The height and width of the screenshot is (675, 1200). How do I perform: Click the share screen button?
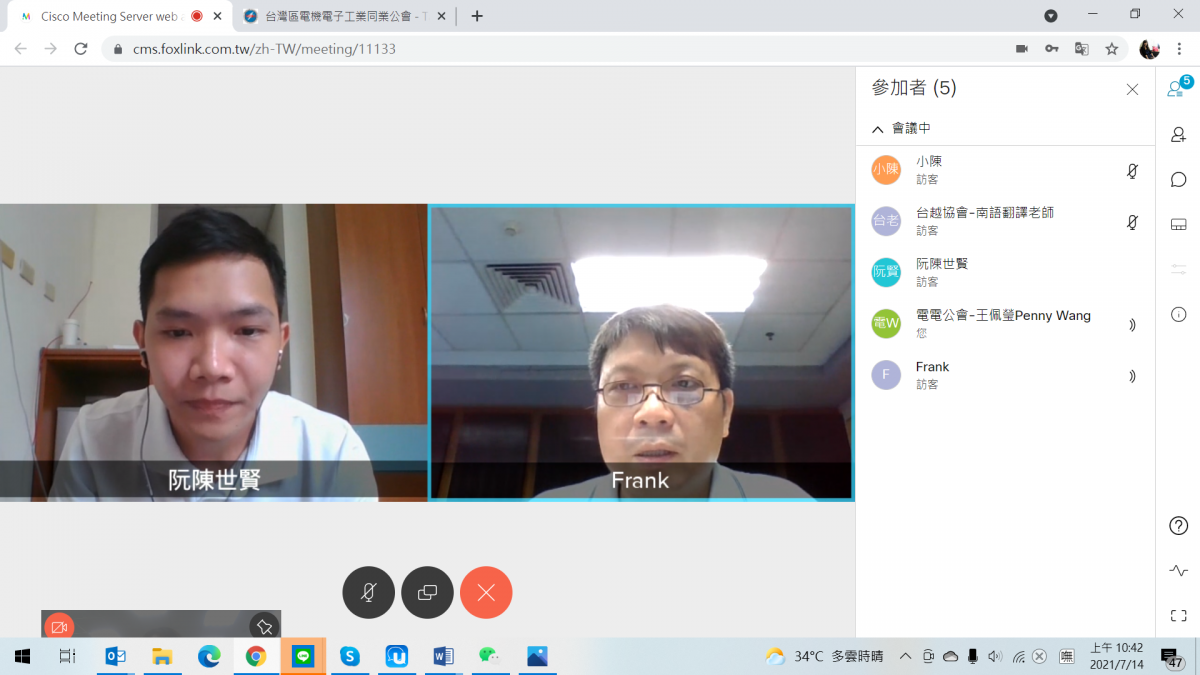pos(427,593)
